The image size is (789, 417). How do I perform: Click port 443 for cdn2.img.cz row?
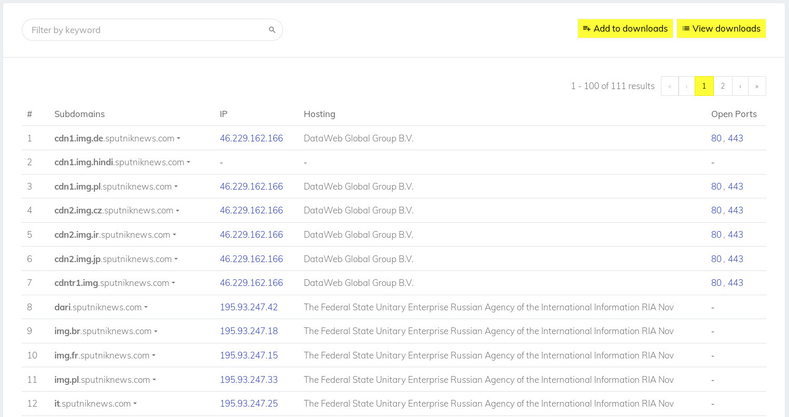tap(735, 210)
